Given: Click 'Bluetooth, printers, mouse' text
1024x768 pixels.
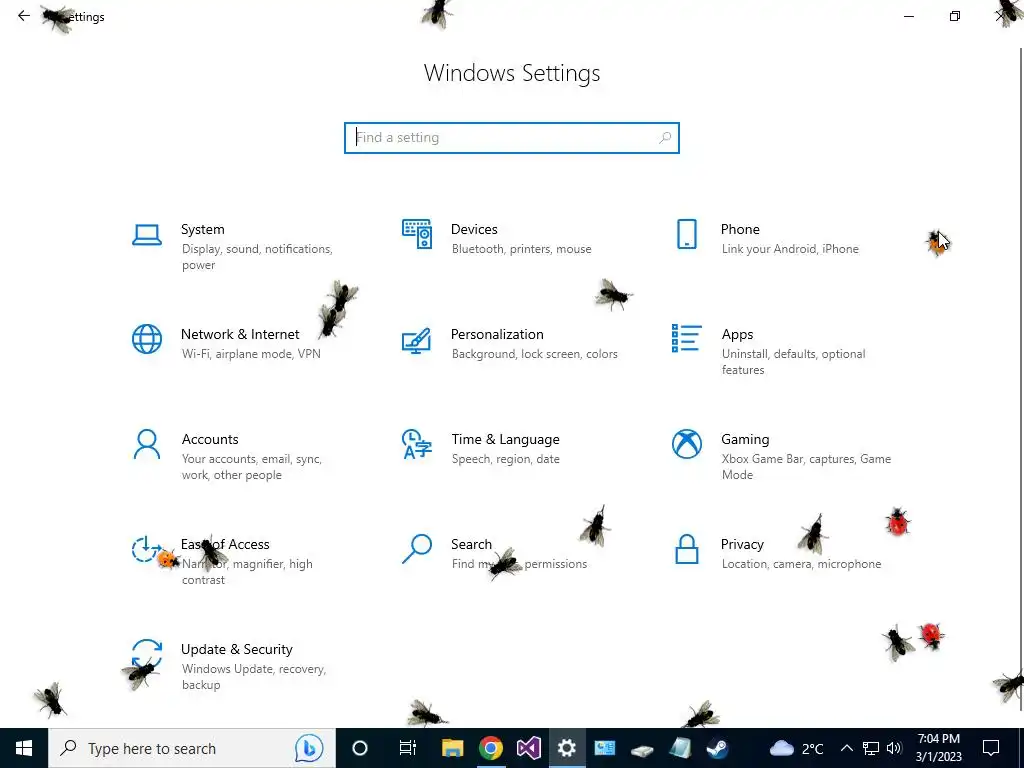Looking at the screenshot, I should click(521, 249).
